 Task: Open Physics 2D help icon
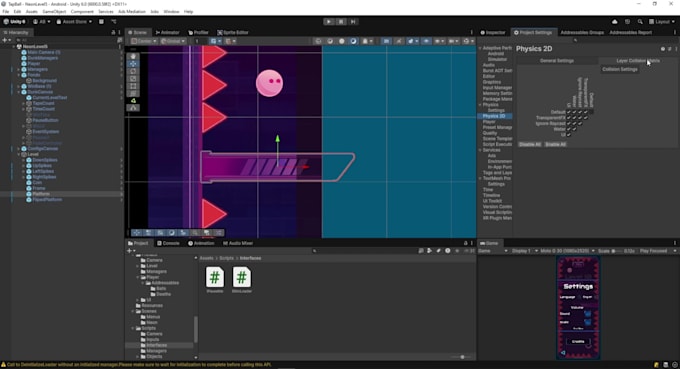(x=663, y=49)
